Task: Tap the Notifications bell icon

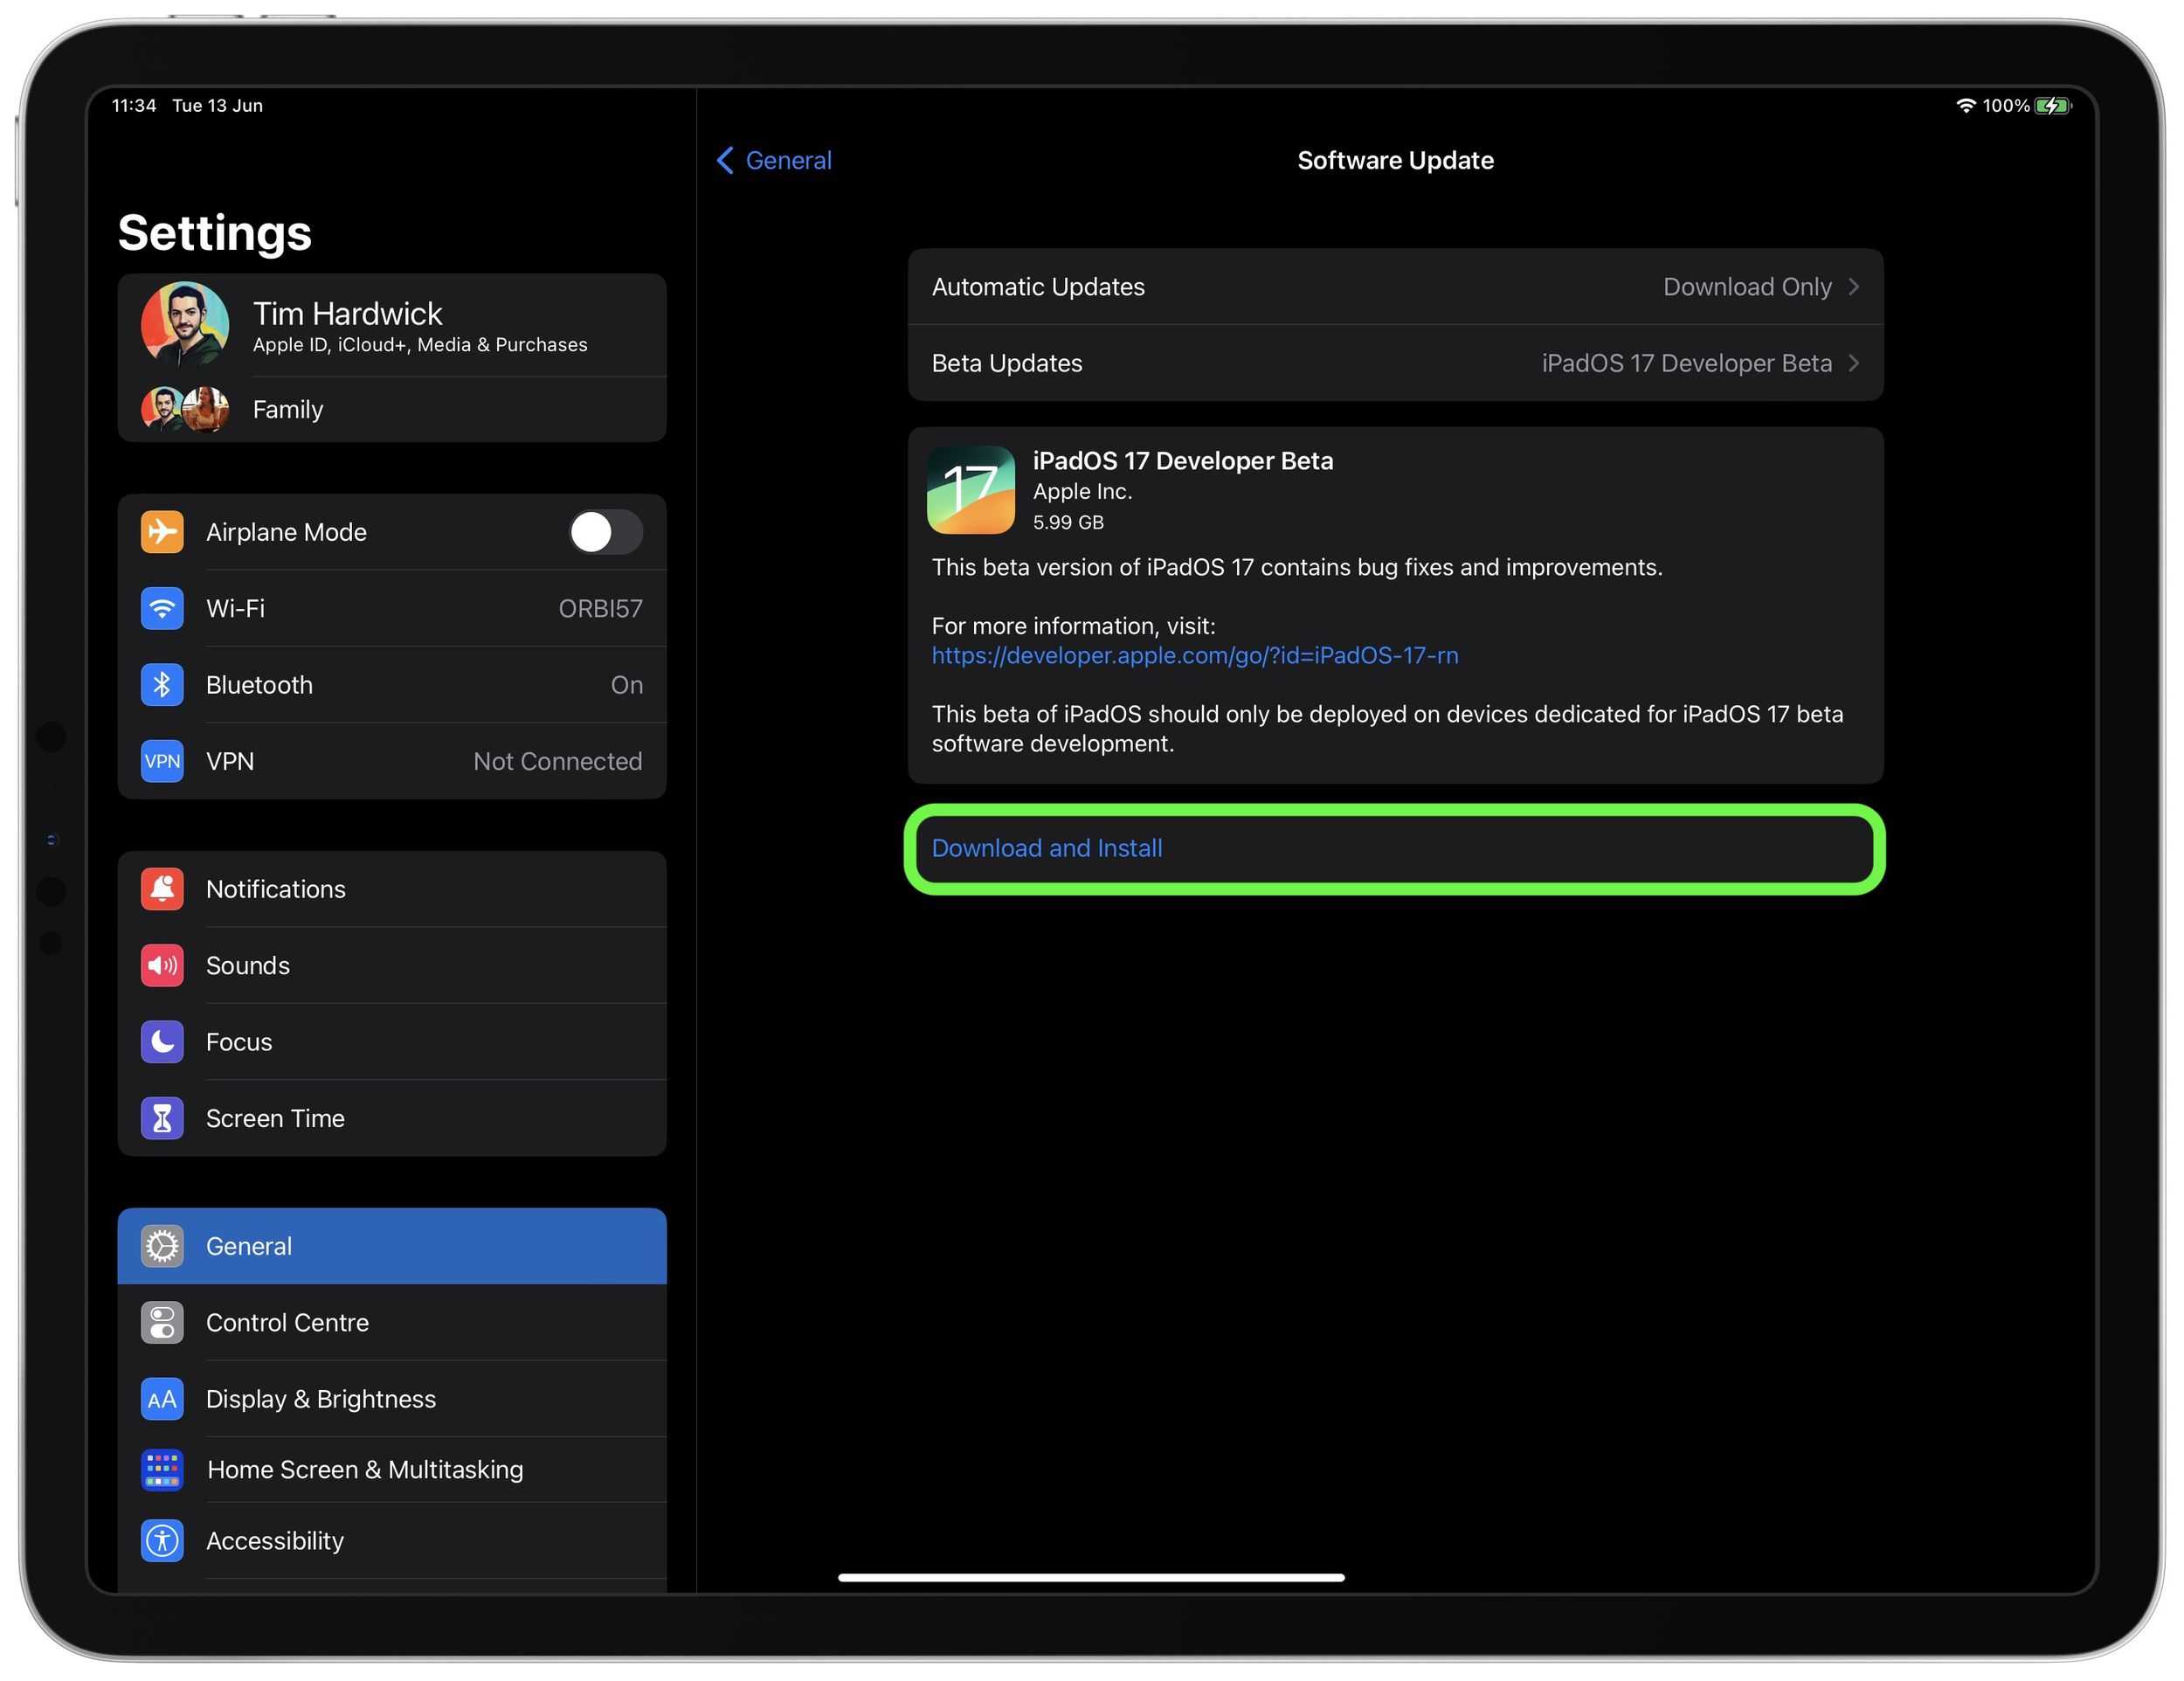Action: point(162,889)
